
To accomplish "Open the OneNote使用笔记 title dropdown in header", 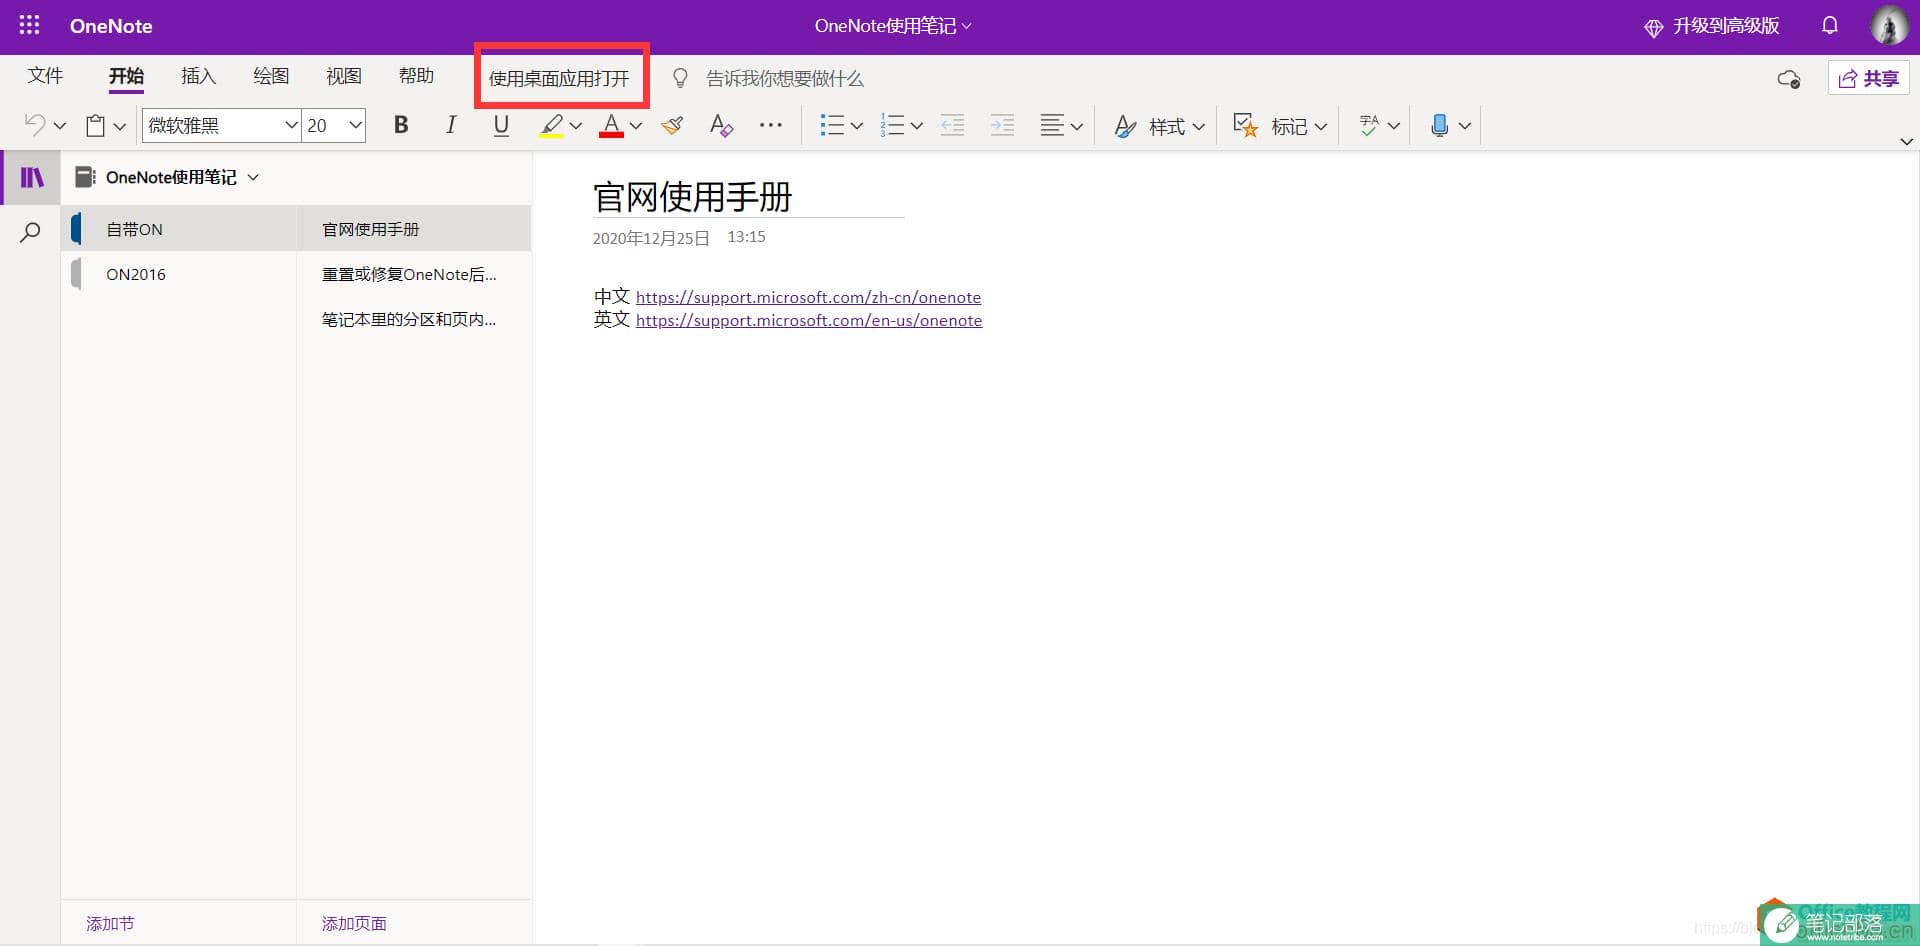I will pos(893,26).
